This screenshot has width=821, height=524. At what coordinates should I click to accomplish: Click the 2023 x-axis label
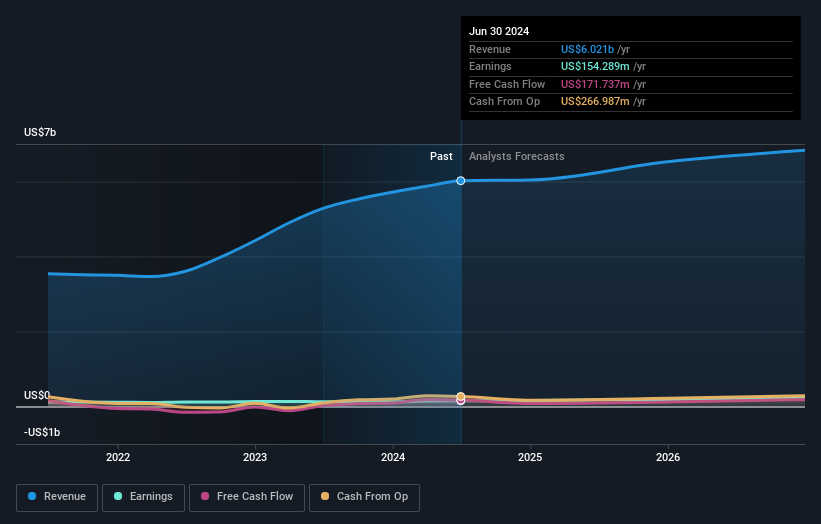[x=255, y=457]
